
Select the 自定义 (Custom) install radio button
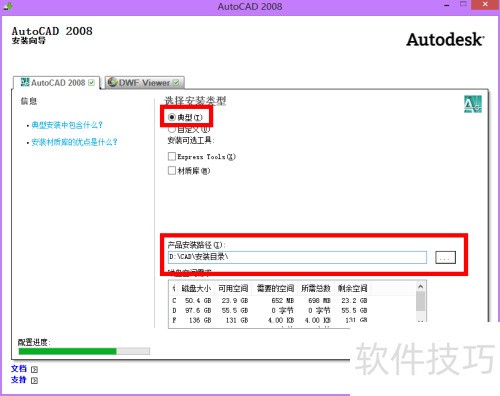[171, 129]
